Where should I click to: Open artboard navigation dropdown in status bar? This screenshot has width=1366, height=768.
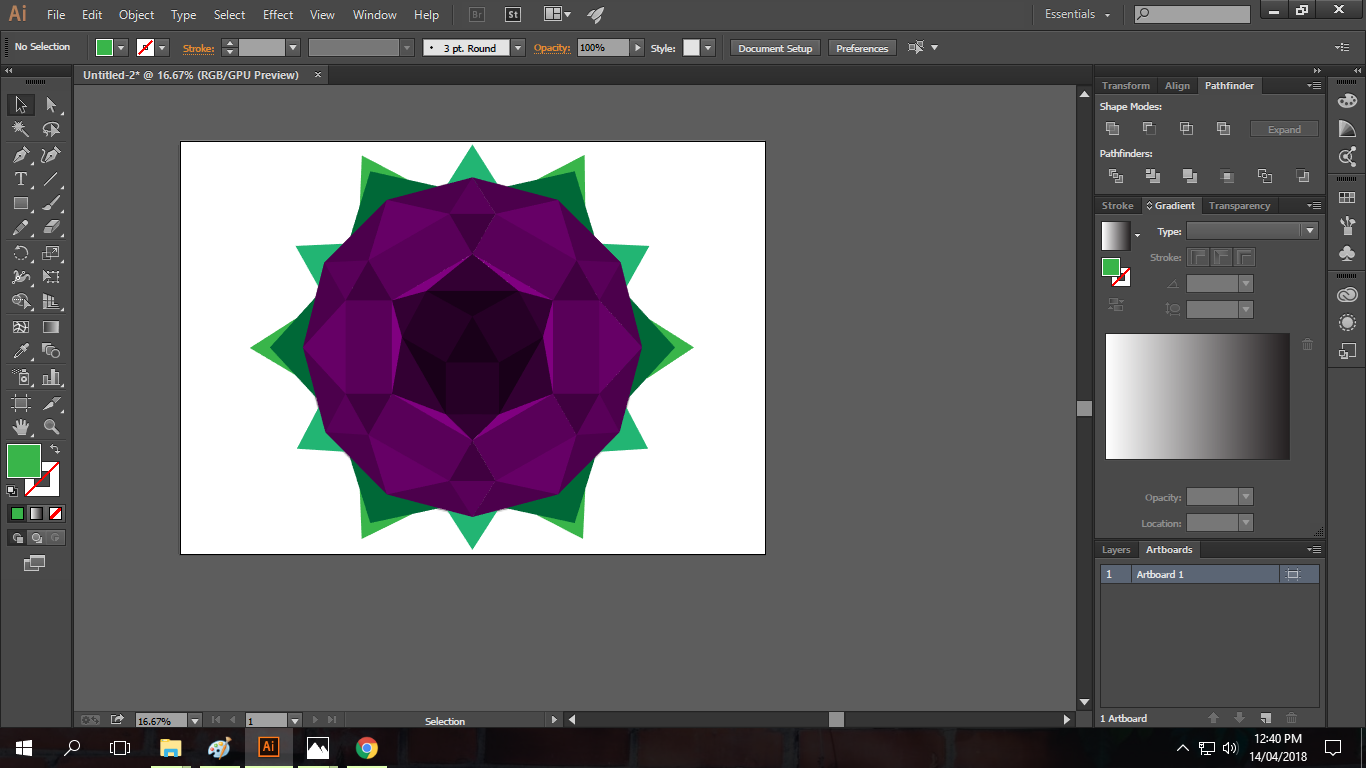pyautogui.click(x=294, y=720)
